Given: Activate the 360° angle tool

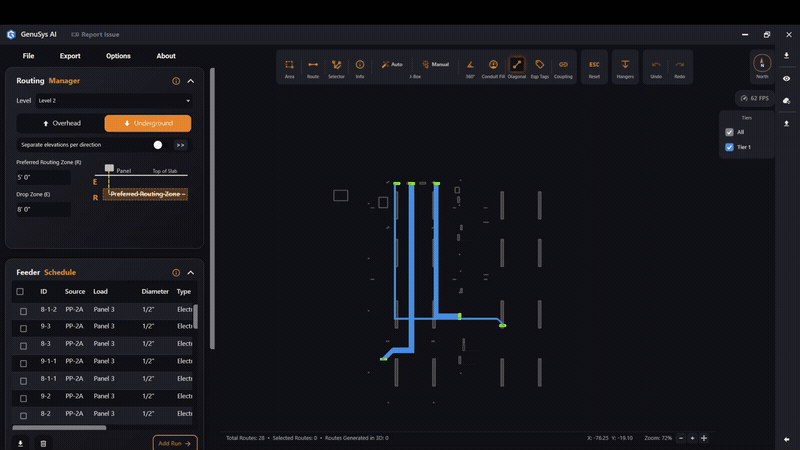Looking at the screenshot, I should pos(470,68).
